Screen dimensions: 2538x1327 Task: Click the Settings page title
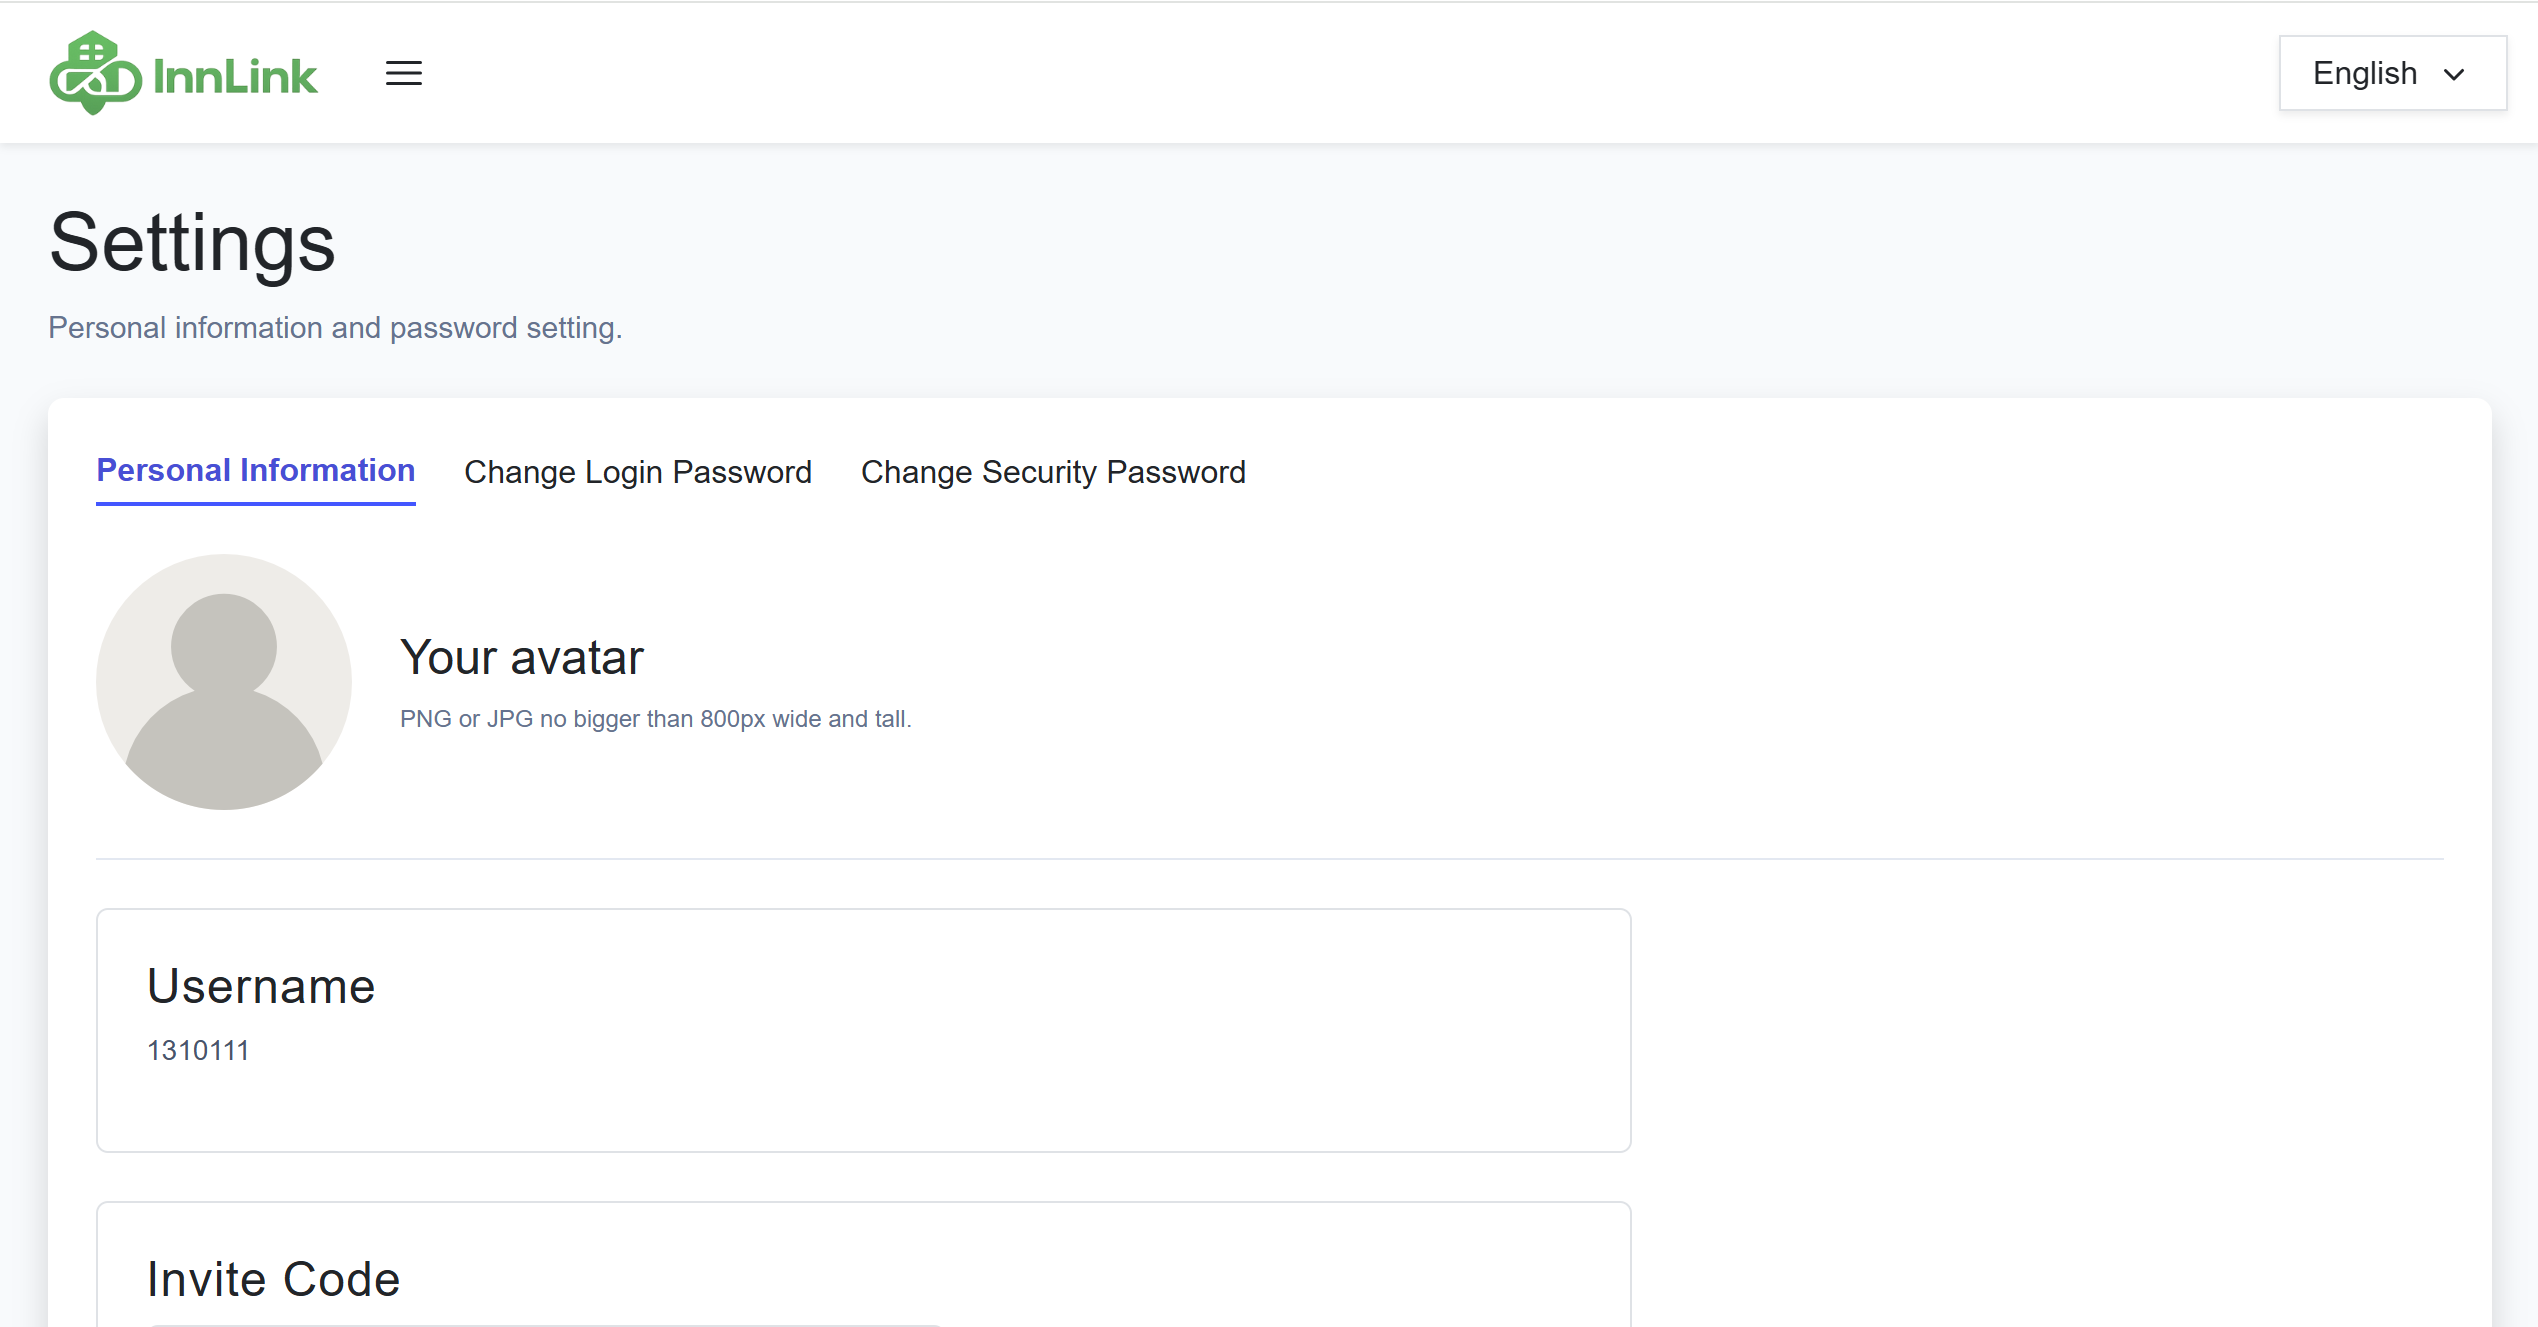[192, 243]
